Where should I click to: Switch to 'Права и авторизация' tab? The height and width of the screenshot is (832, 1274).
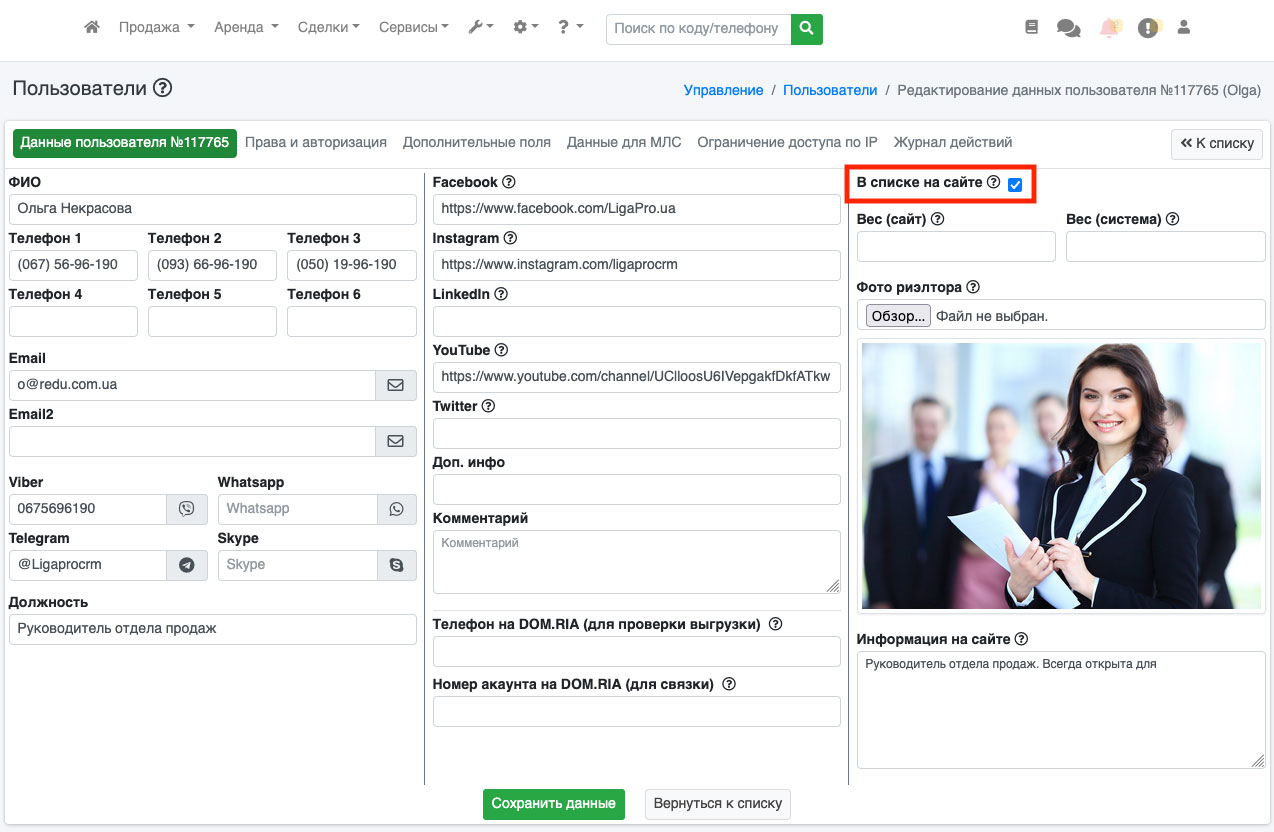click(316, 143)
